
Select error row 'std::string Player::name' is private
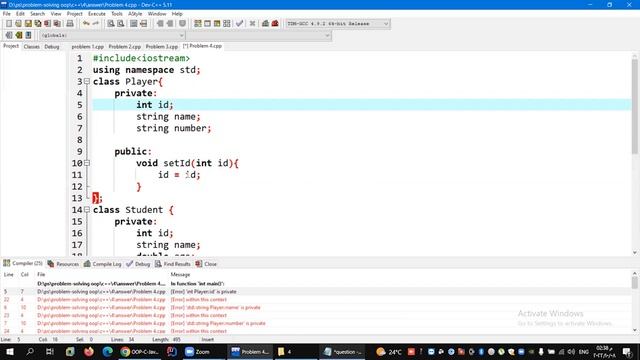[x=316, y=308]
